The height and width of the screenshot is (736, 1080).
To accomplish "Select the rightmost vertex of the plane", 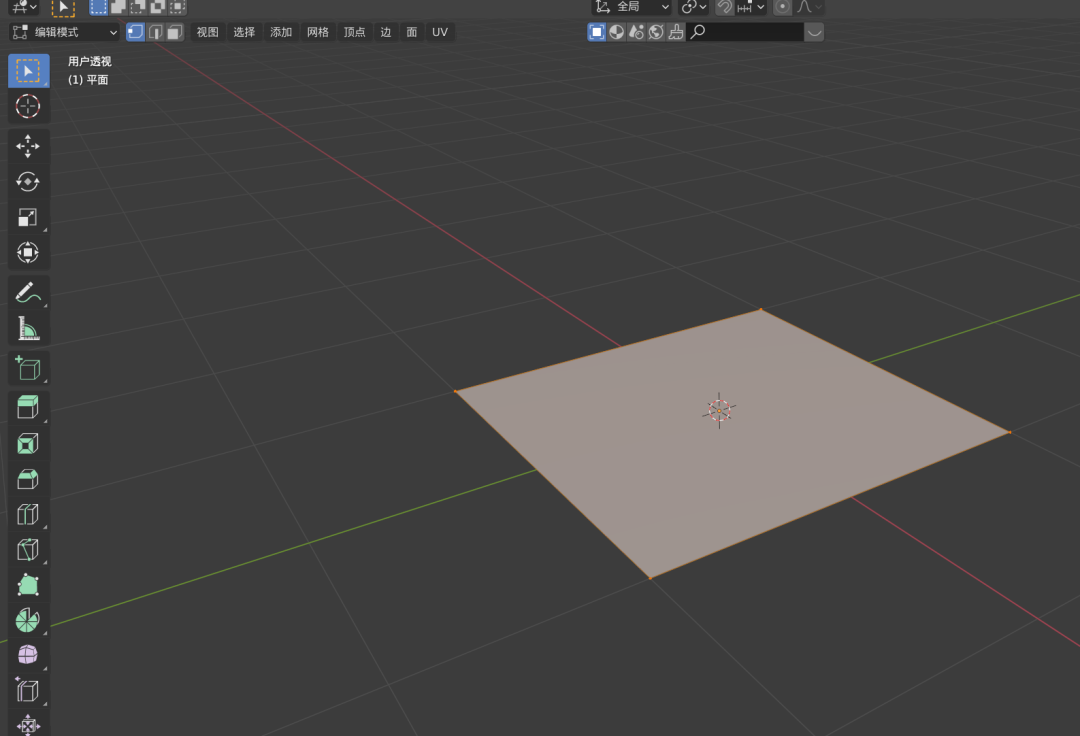I will 1010,432.
